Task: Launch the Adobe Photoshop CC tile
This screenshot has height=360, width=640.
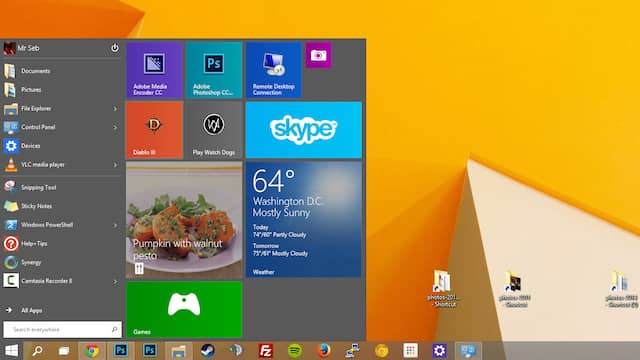Action: [214, 70]
